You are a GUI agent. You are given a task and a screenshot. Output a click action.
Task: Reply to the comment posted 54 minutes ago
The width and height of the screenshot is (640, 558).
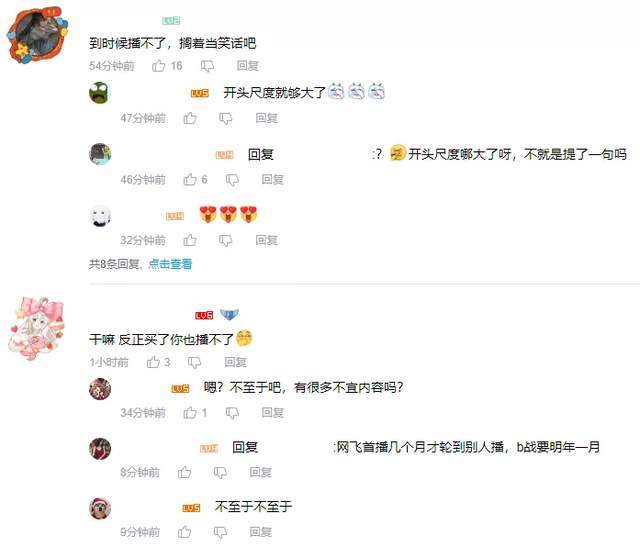248,66
